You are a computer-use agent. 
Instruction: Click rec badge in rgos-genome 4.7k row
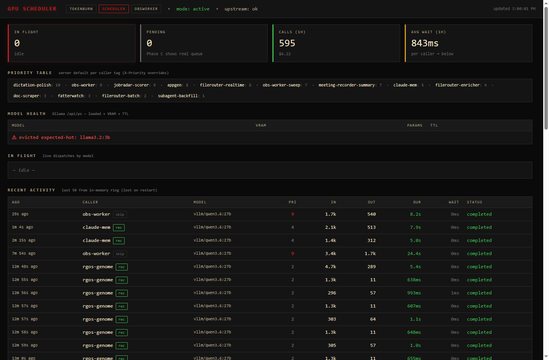(122, 267)
